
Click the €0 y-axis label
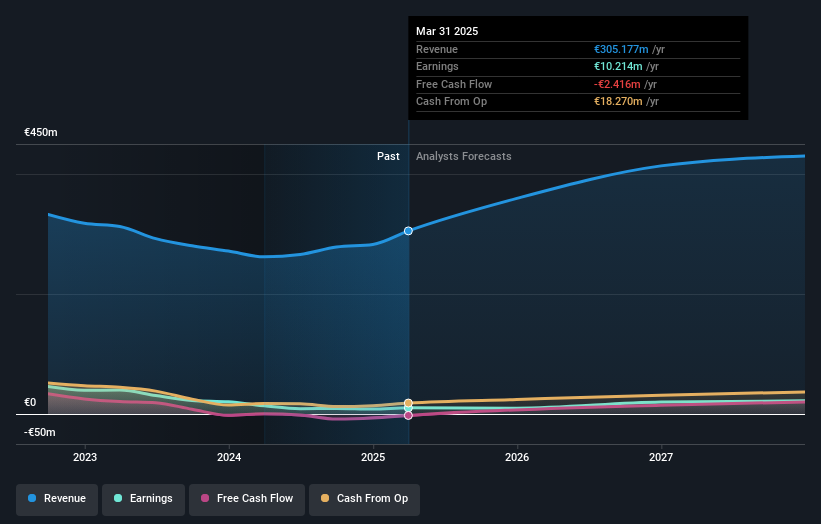[30, 402]
